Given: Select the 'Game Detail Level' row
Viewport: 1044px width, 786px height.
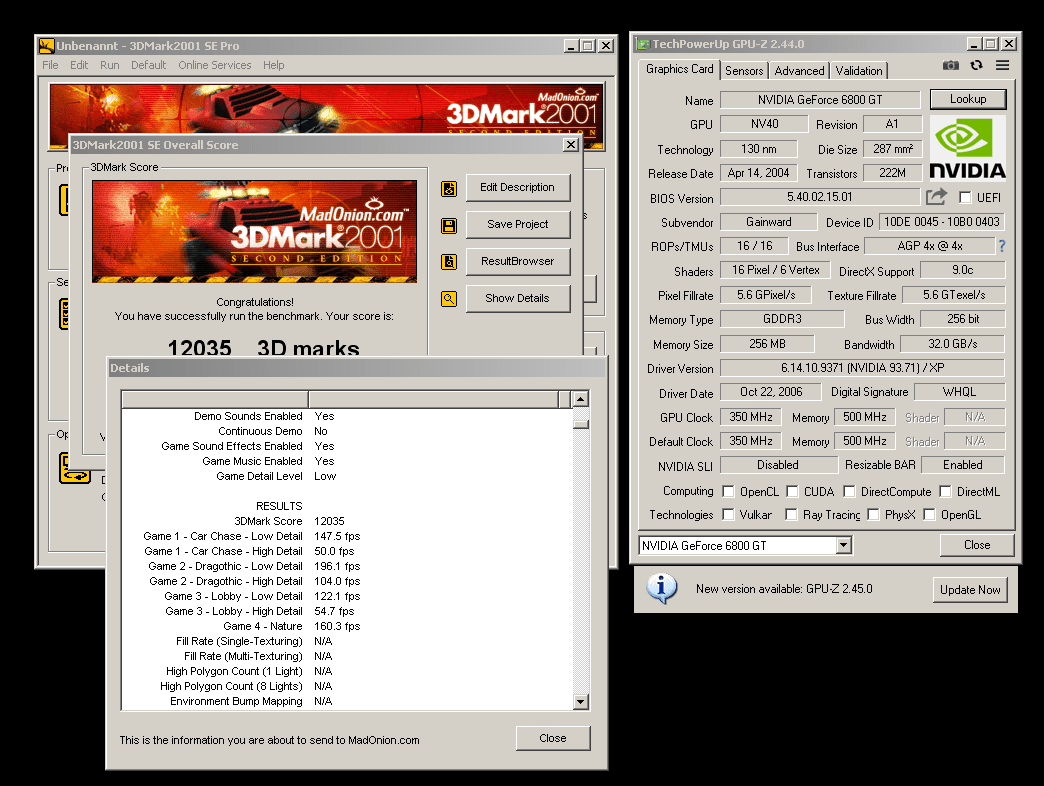Looking at the screenshot, I should (x=346, y=477).
